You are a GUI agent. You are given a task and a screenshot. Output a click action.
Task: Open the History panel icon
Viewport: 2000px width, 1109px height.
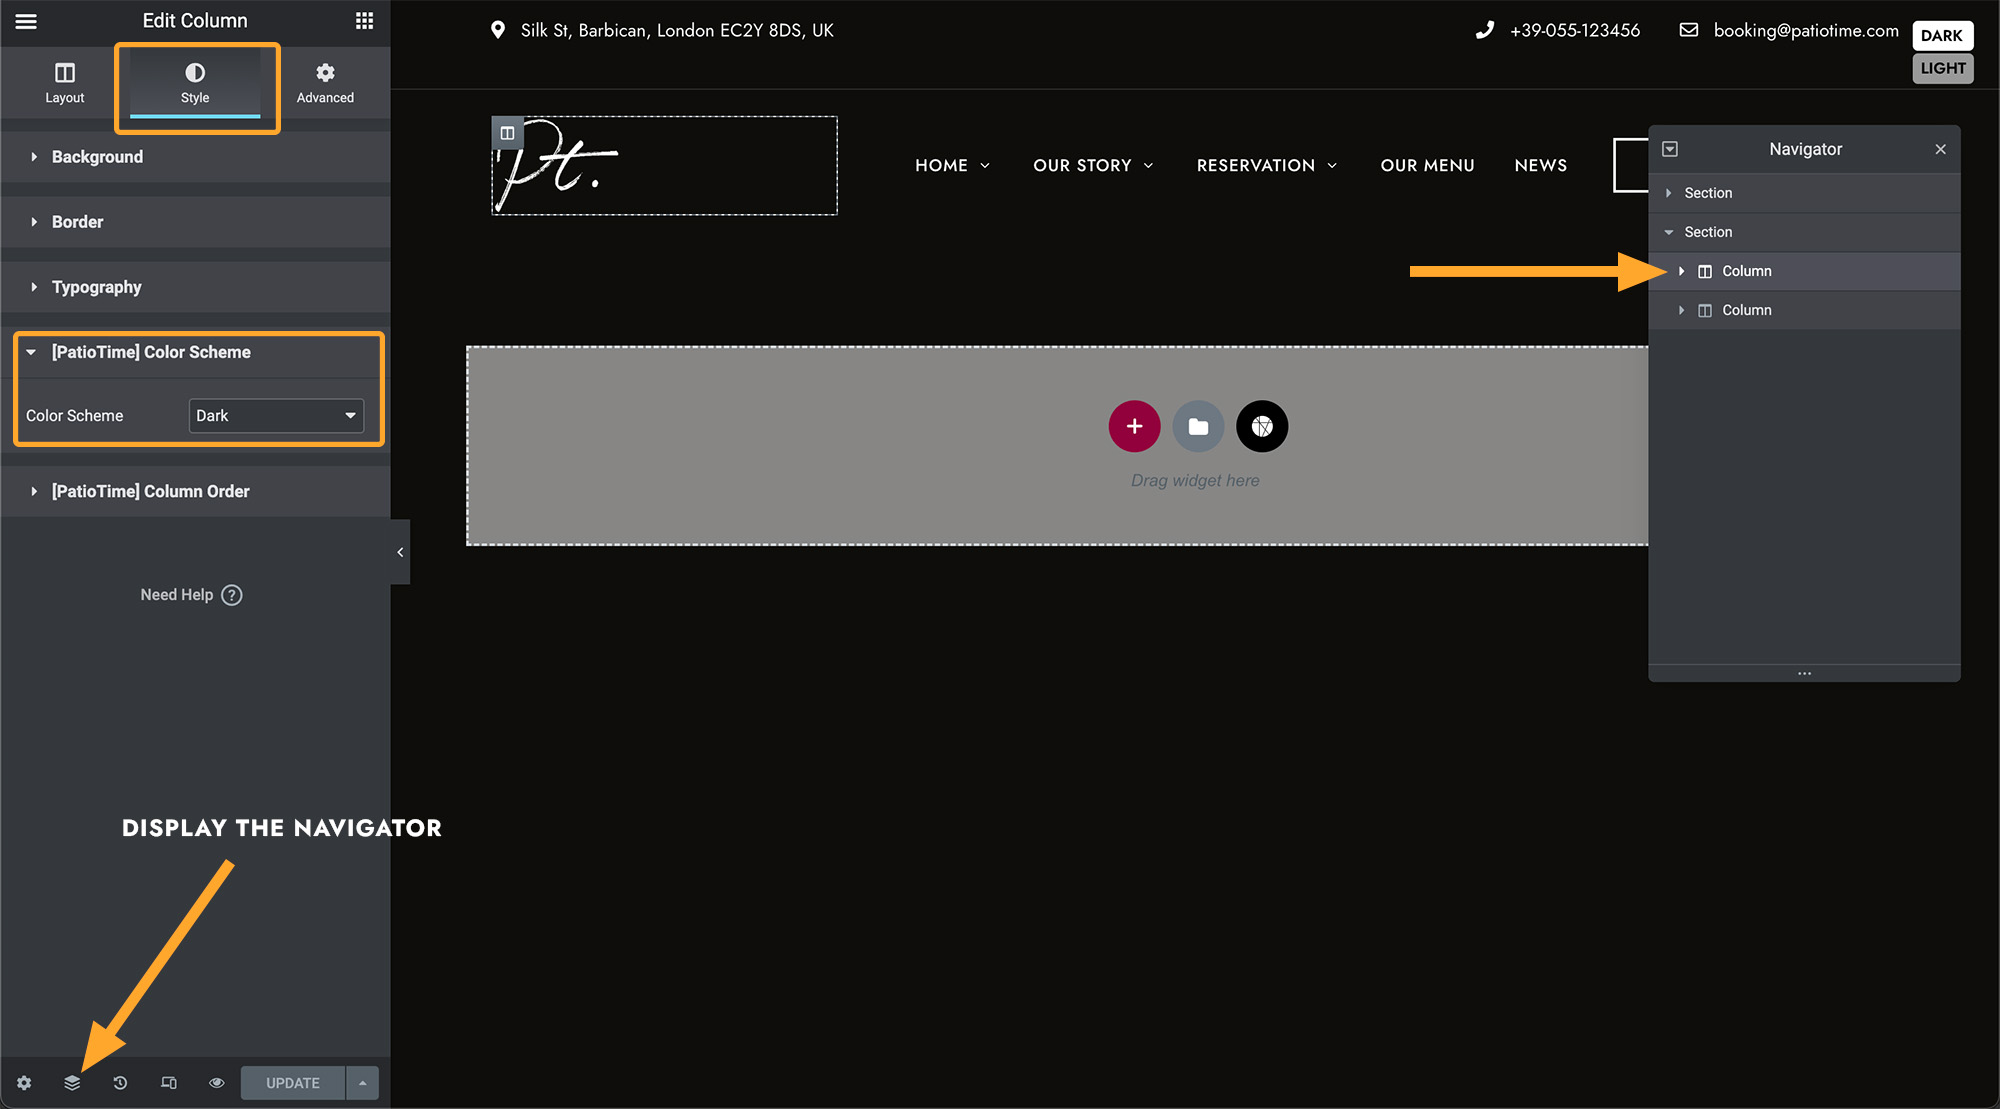(x=120, y=1083)
